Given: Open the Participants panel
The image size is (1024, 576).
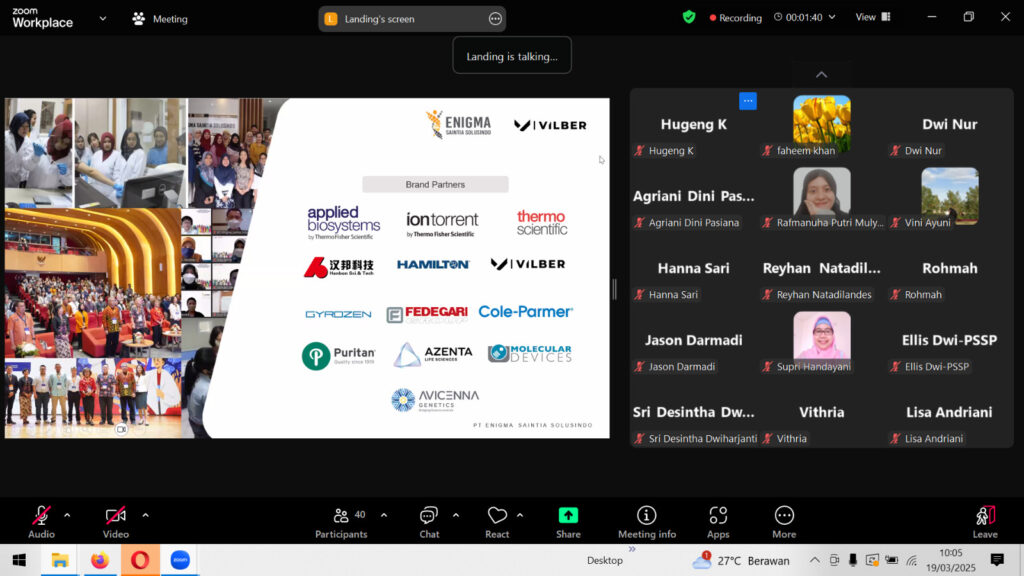Looking at the screenshot, I should pyautogui.click(x=342, y=522).
